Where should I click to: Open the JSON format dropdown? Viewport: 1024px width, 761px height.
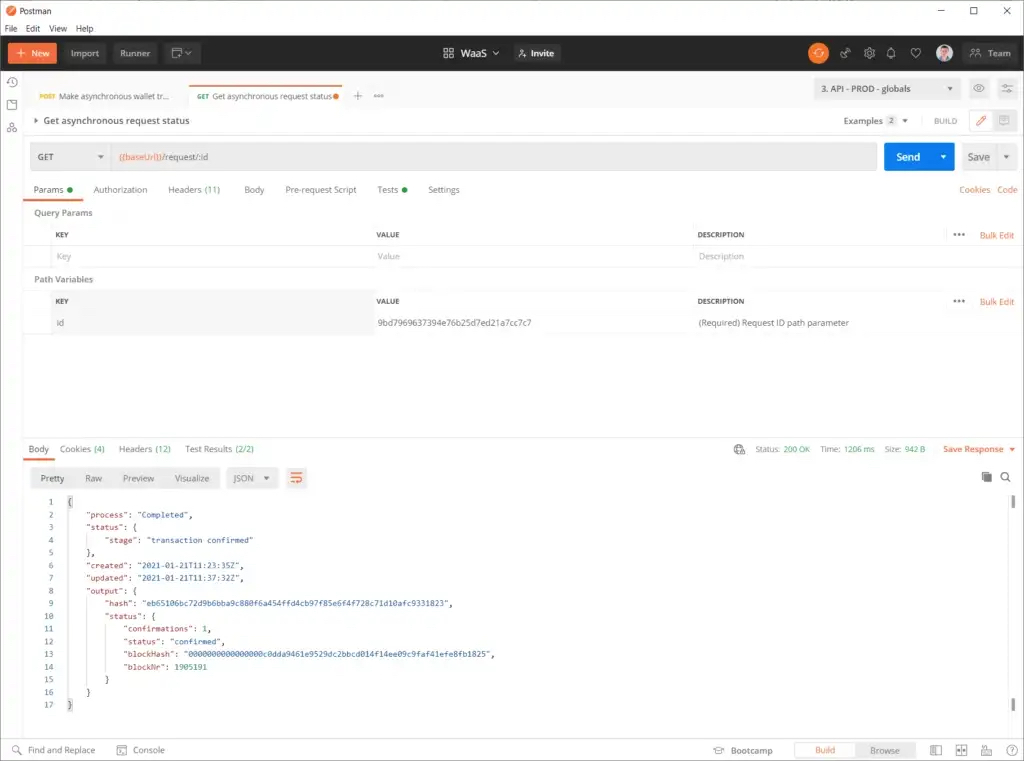pos(252,478)
